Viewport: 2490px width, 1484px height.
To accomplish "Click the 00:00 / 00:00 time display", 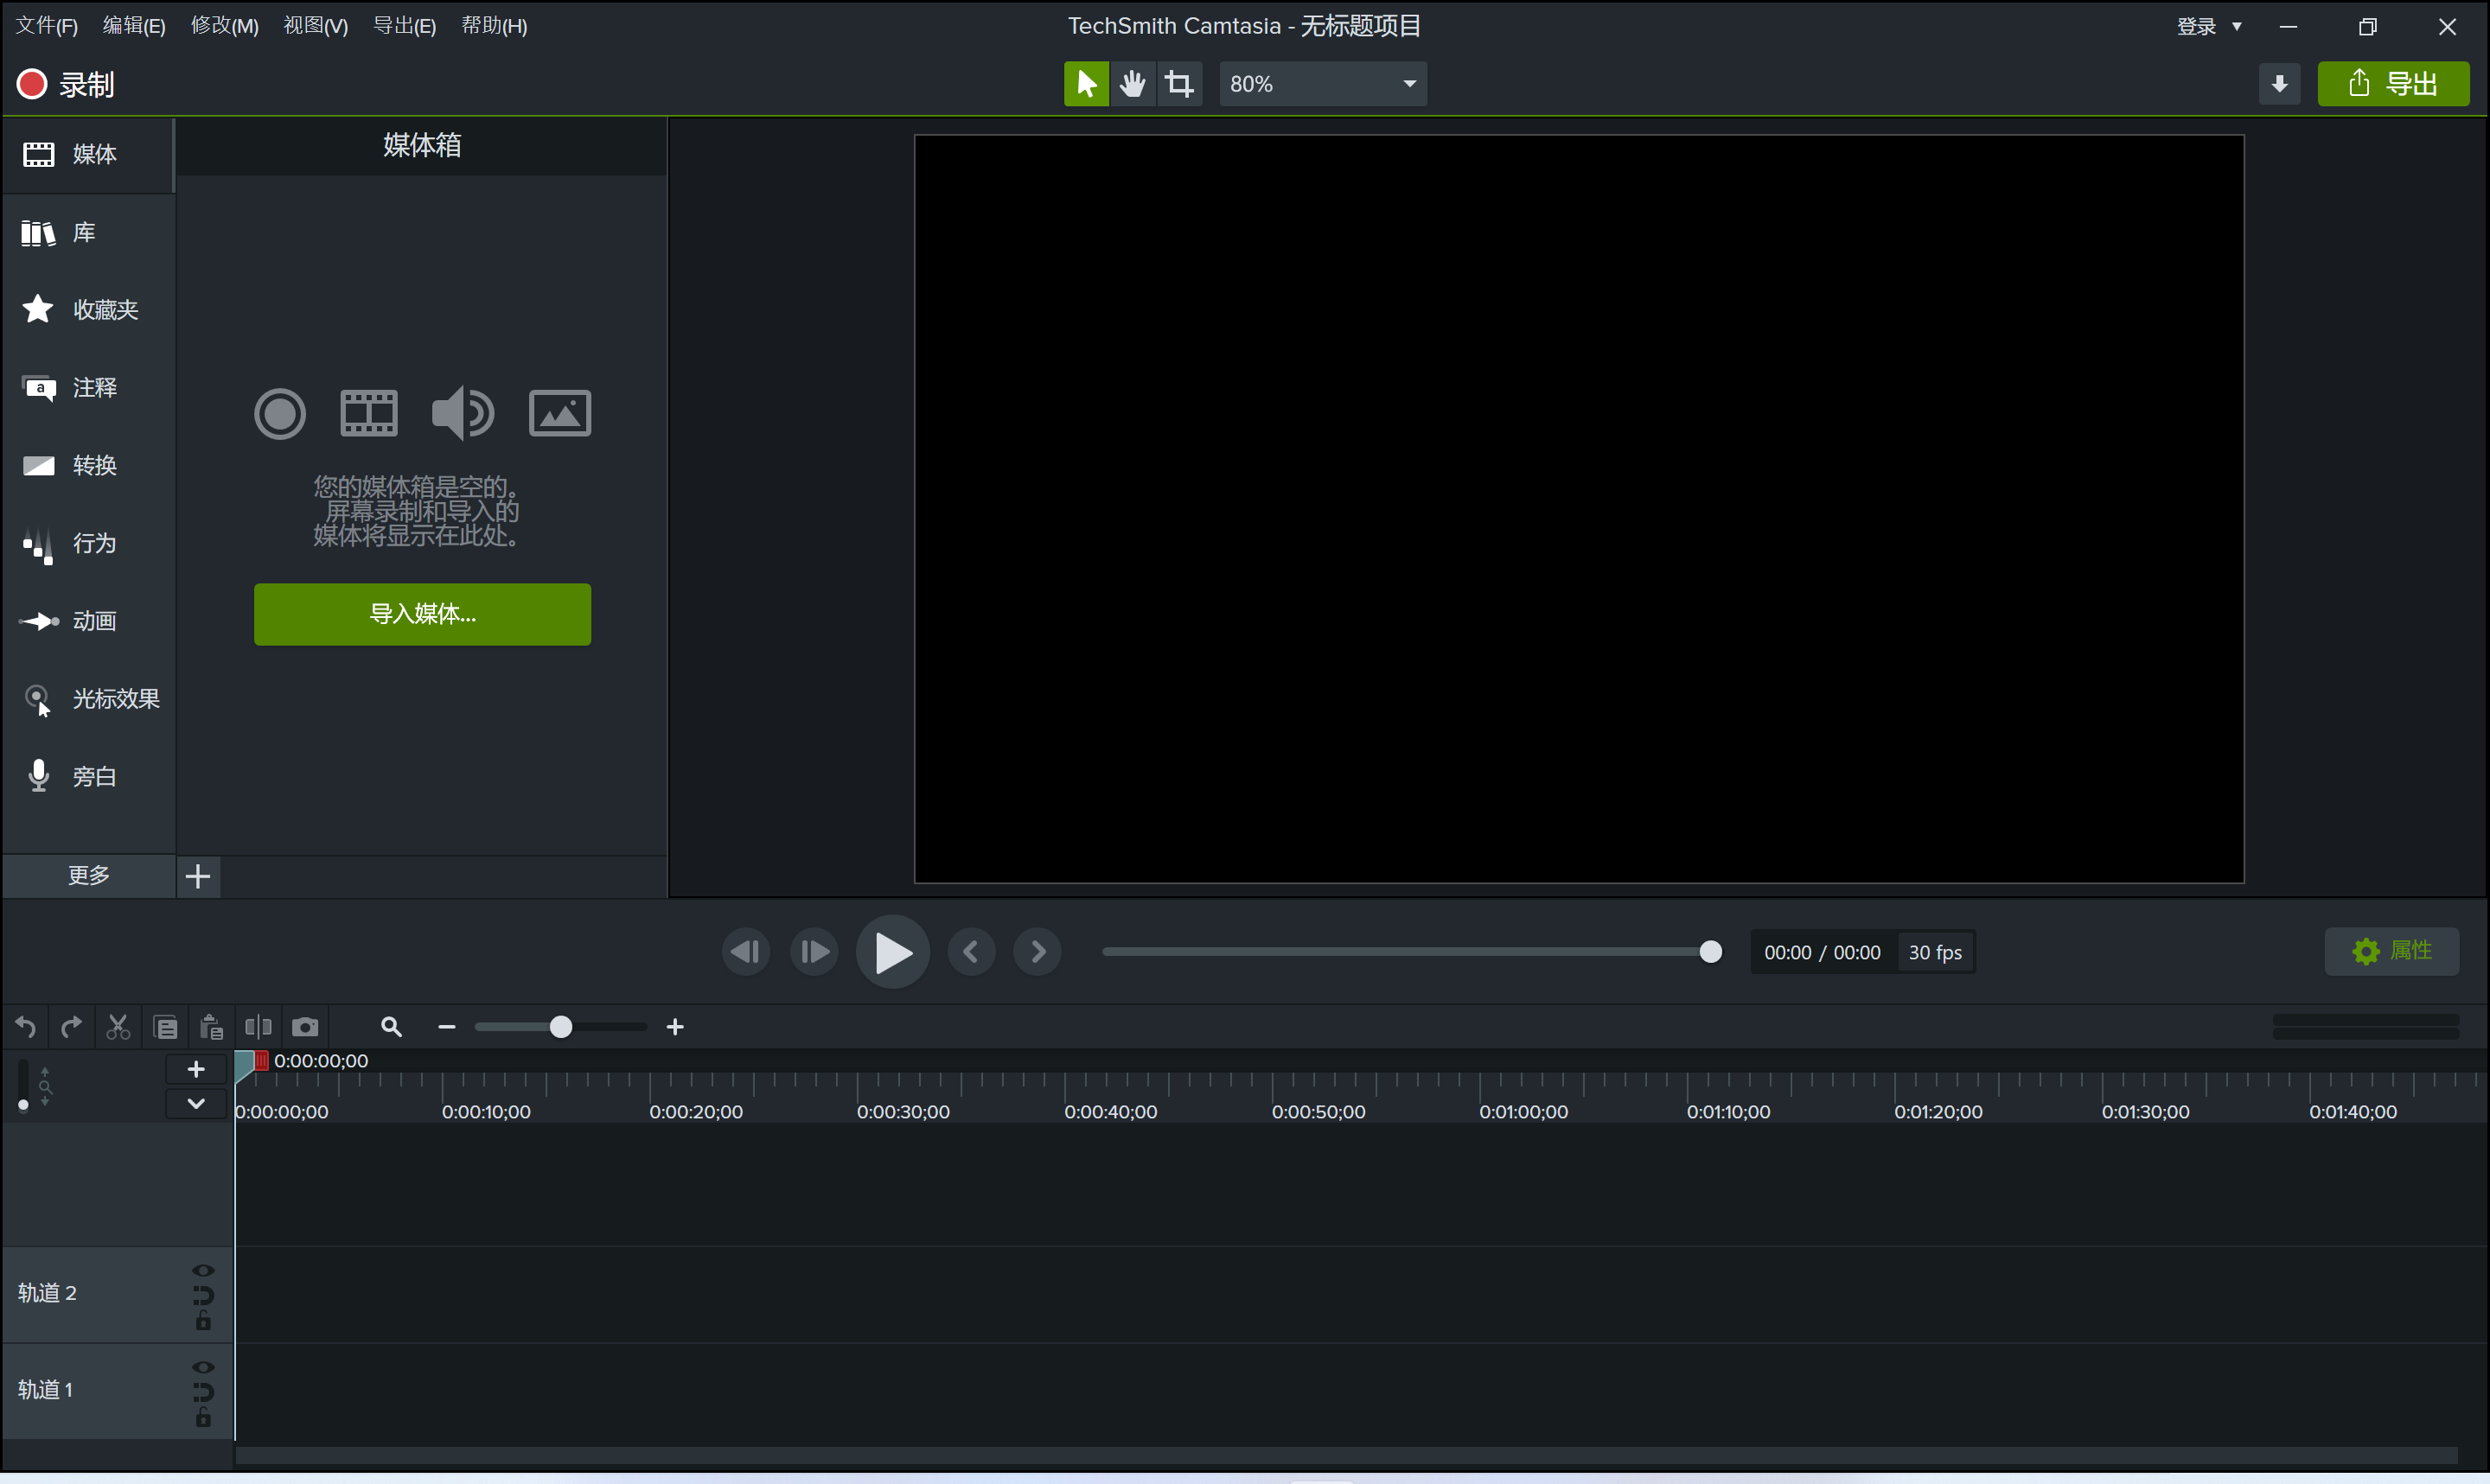I will click(1822, 953).
